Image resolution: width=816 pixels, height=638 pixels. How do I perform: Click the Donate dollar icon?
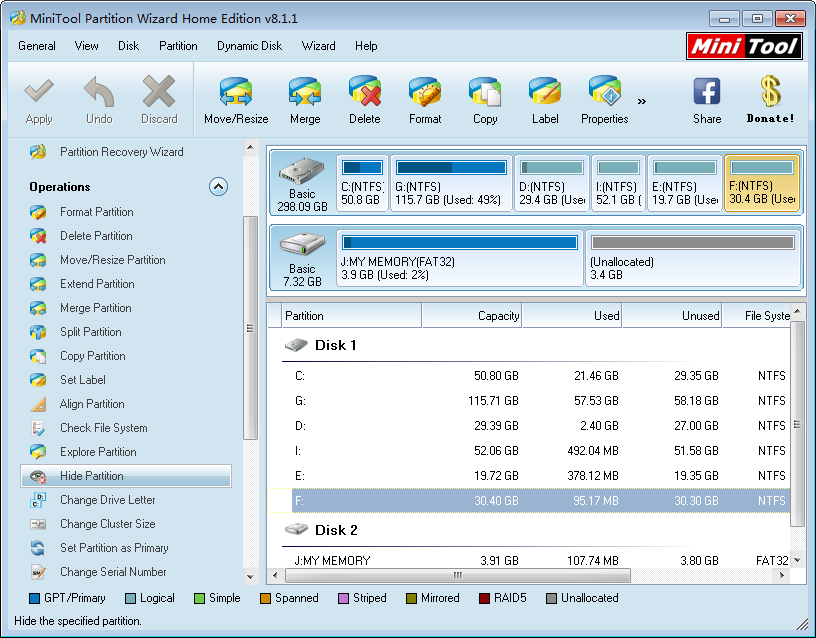click(x=770, y=91)
